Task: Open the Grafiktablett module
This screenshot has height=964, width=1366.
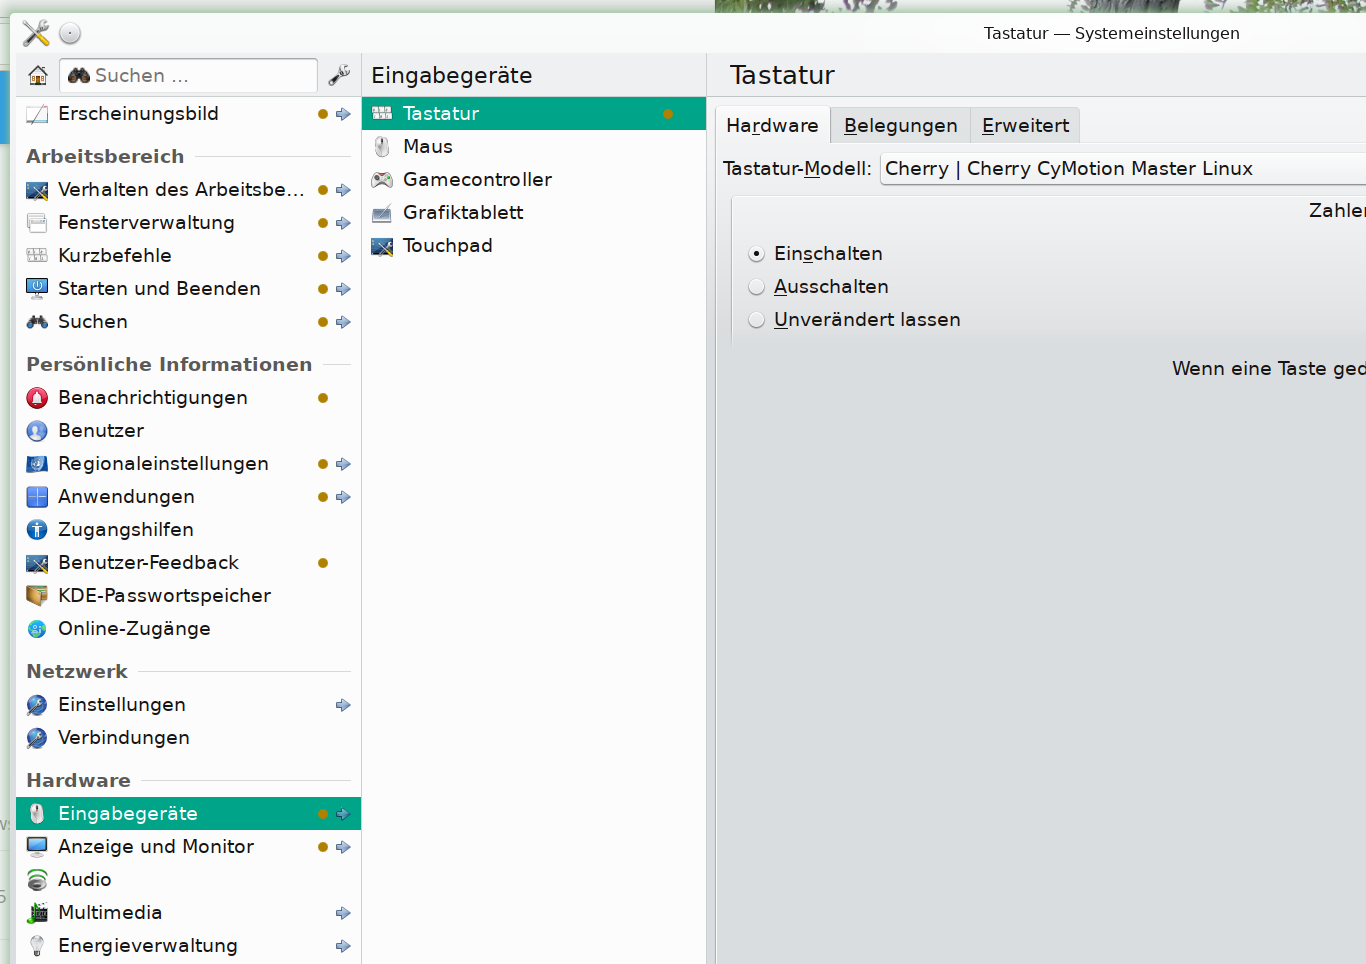Action: click(462, 213)
